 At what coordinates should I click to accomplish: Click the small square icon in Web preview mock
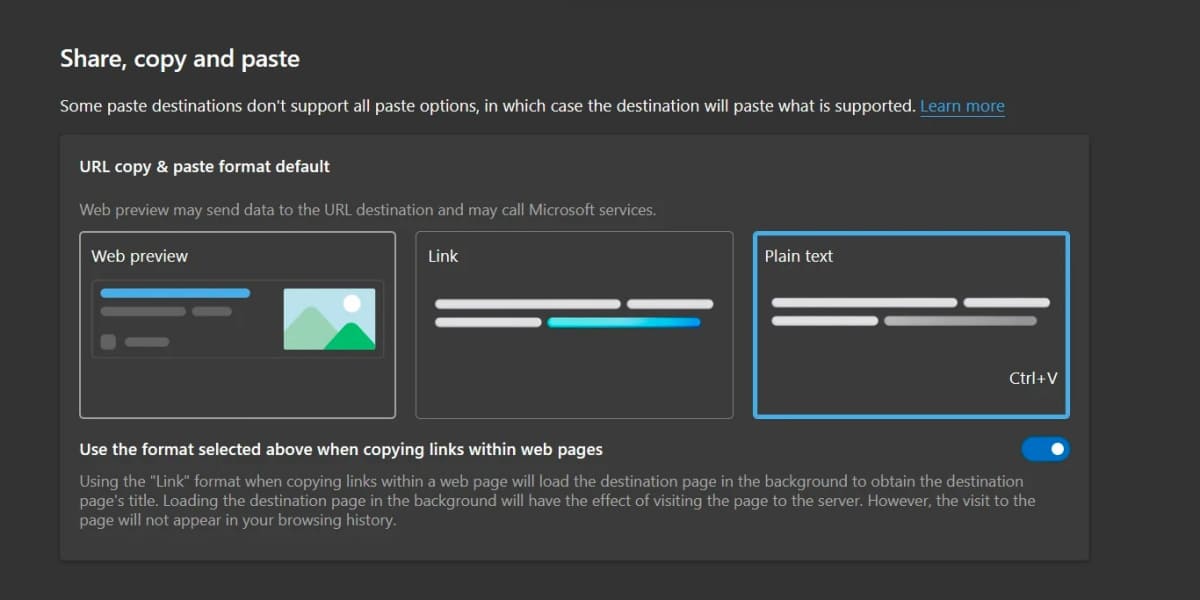click(x=108, y=342)
